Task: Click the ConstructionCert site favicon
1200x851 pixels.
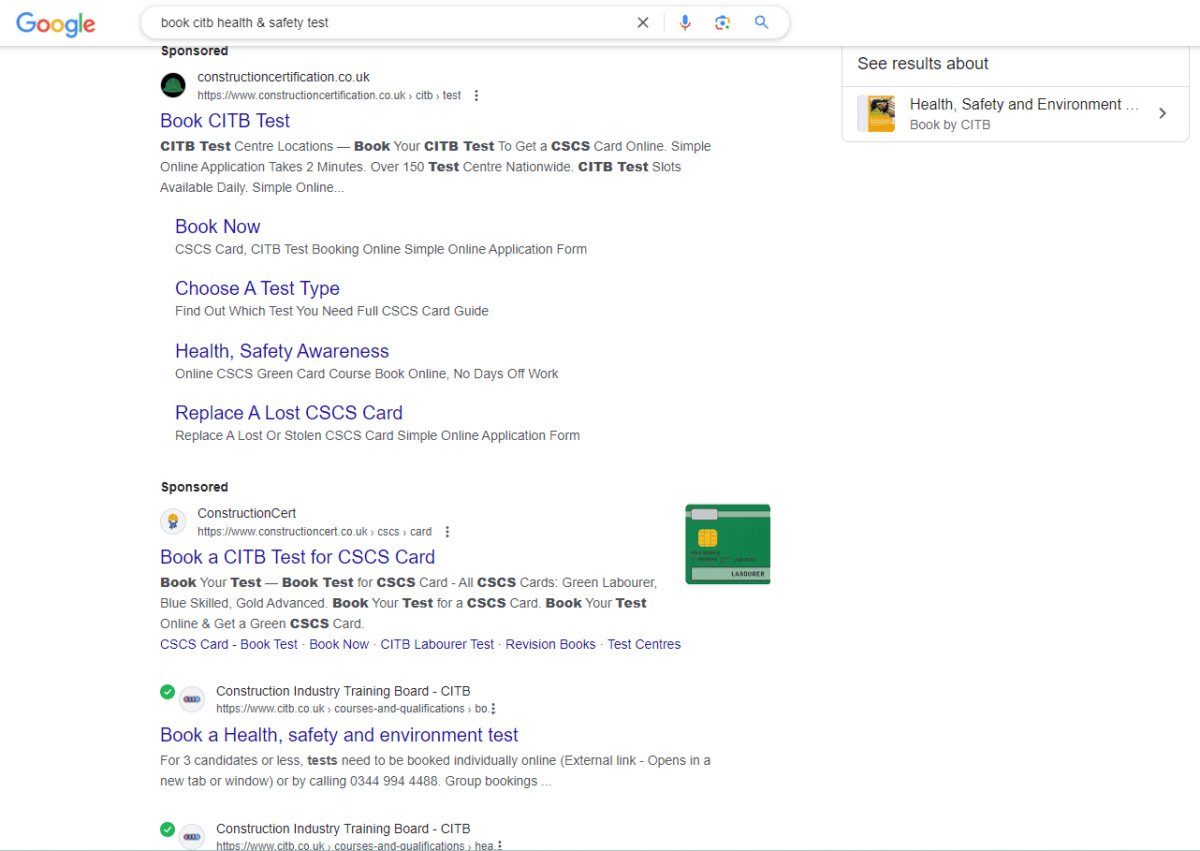Action: coord(173,522)
